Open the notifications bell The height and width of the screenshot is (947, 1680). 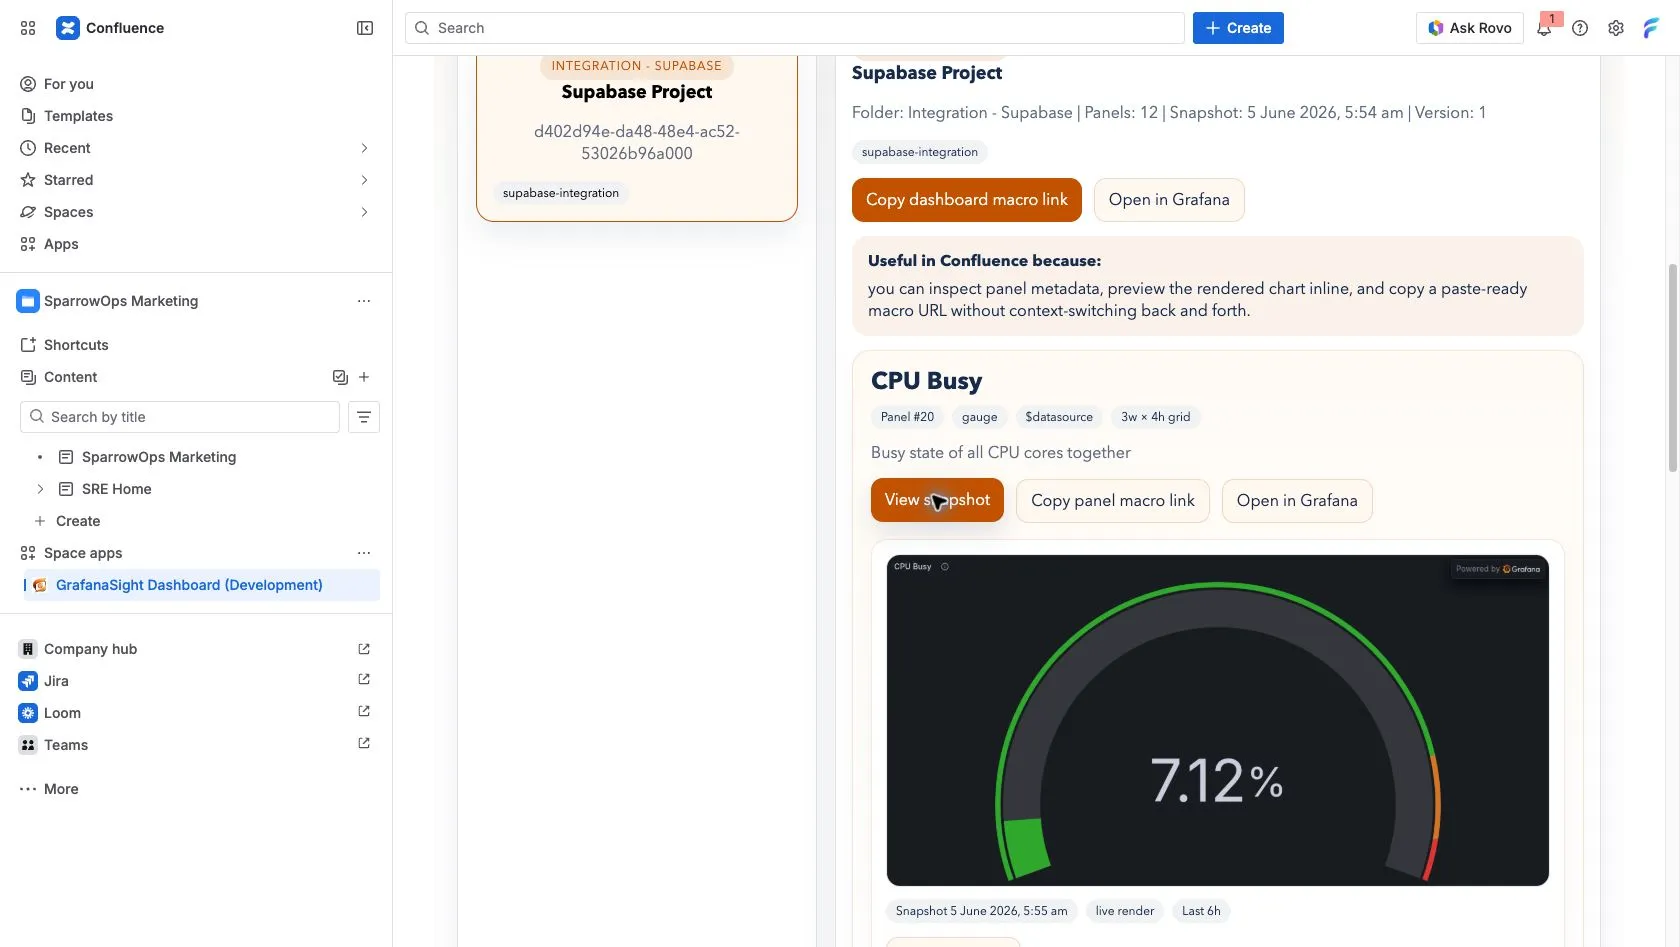[x=1544, y=28]
